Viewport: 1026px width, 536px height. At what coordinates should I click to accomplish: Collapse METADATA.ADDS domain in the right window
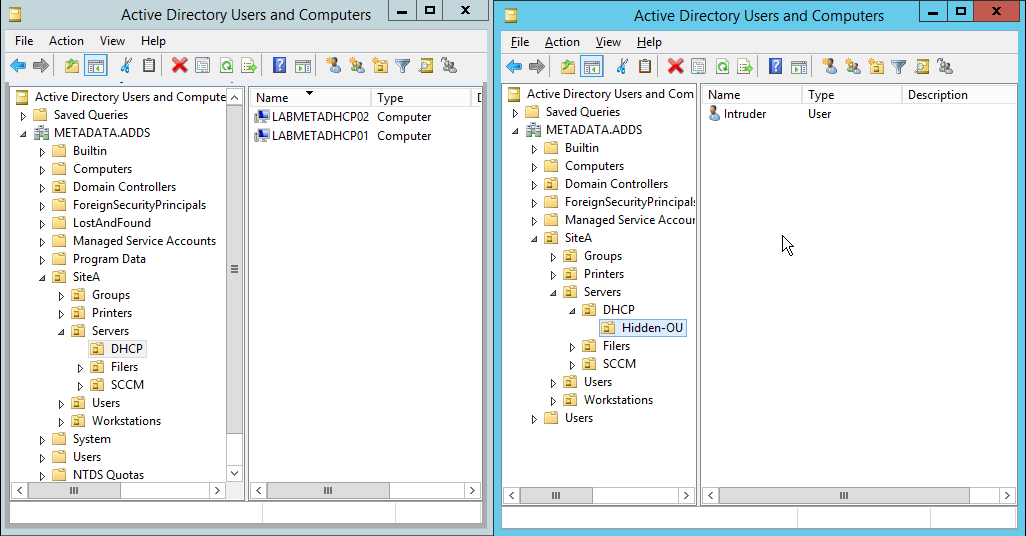point(516,131)
